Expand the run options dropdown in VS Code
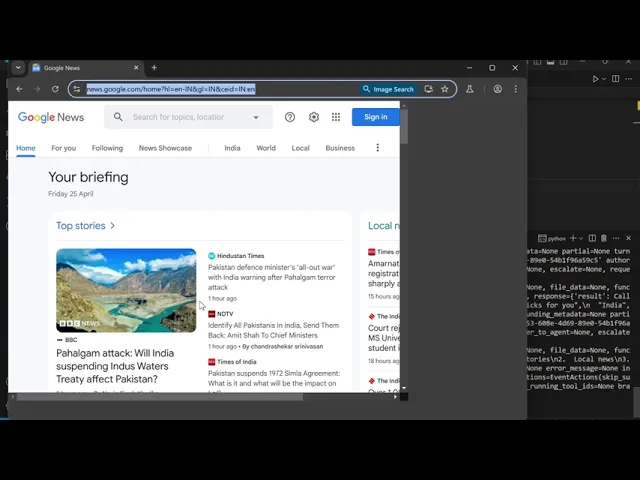Screen dimensions: 640x480 (604, 79)
